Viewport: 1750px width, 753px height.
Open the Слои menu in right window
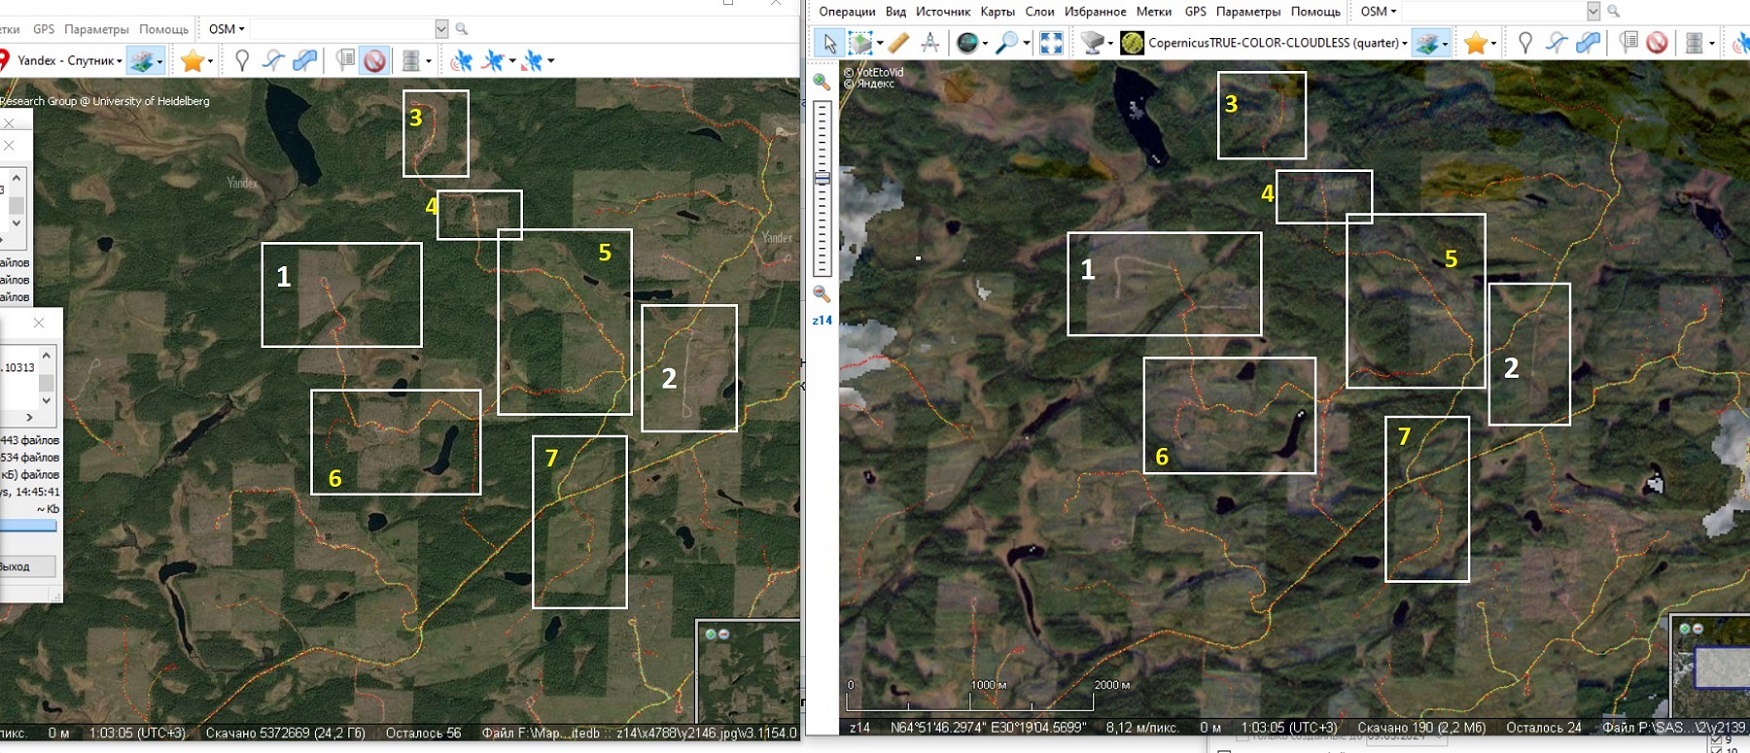(x=1039, y=11)
